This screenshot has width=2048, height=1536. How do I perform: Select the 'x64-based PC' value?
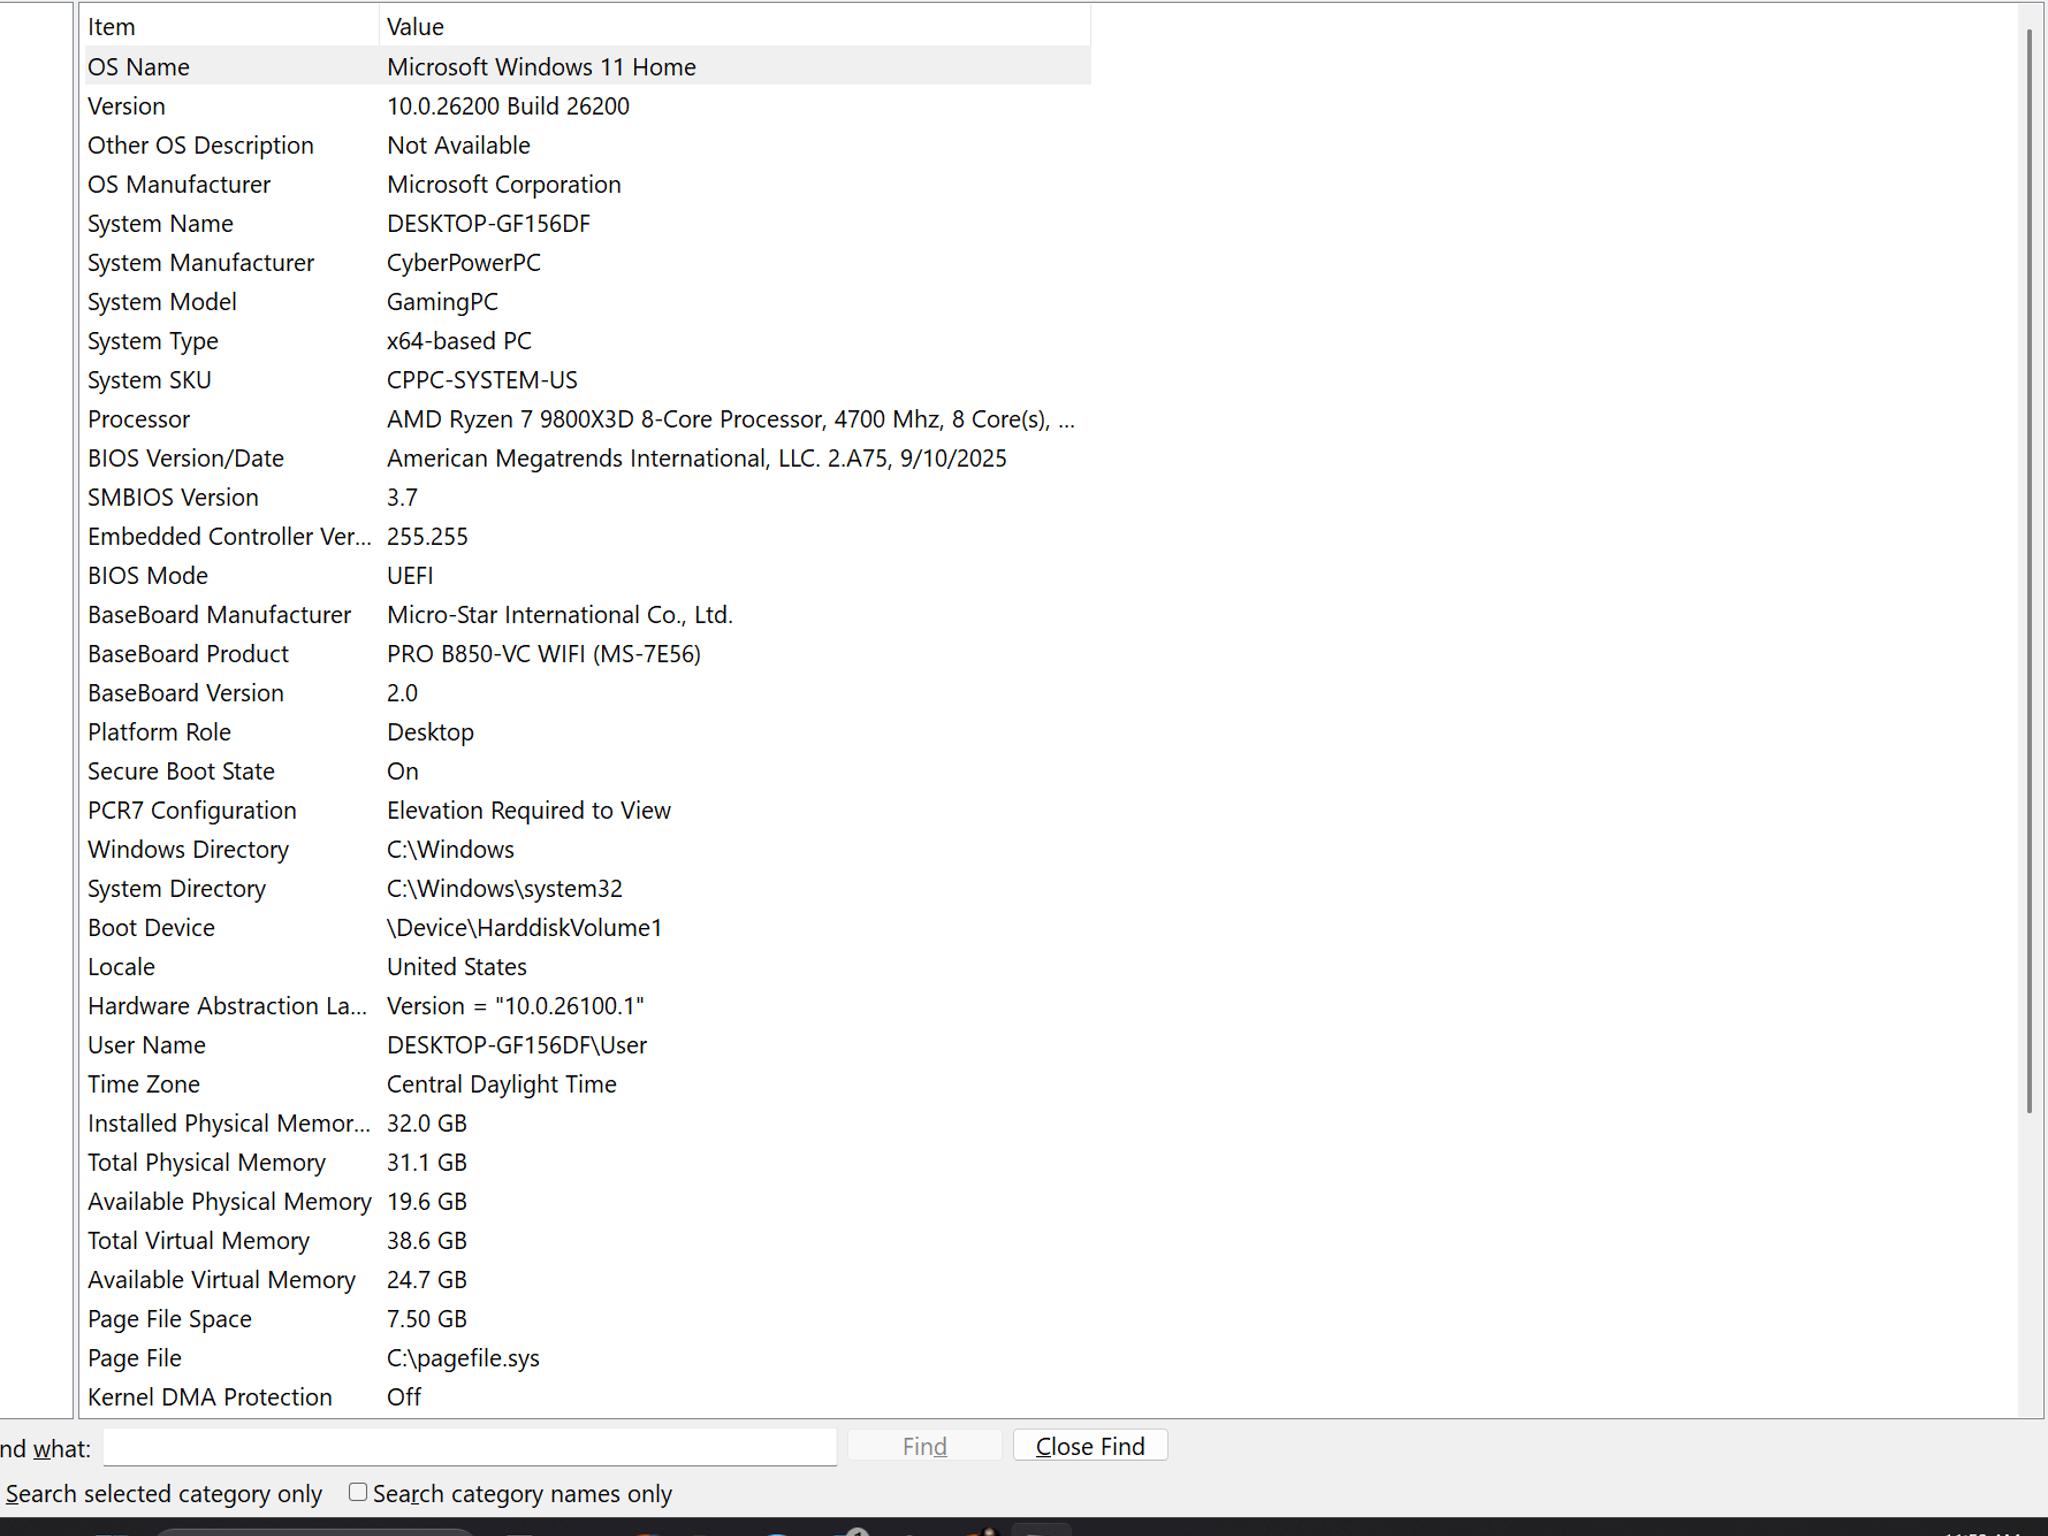click(459, 340)
